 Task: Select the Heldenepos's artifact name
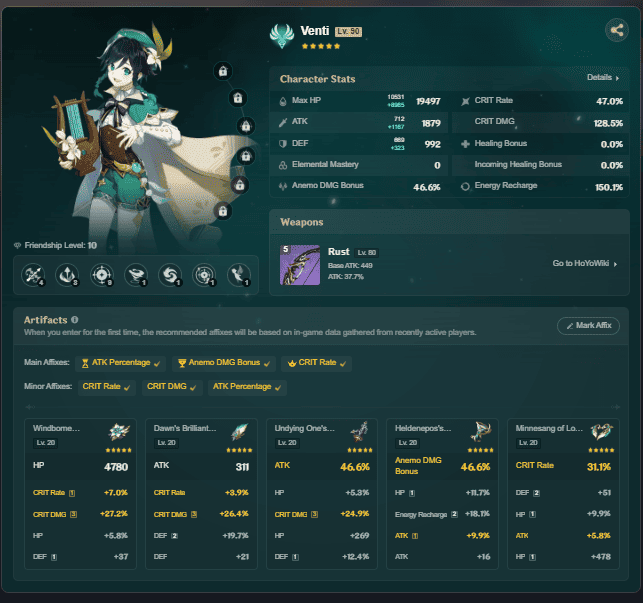point(423,428)
